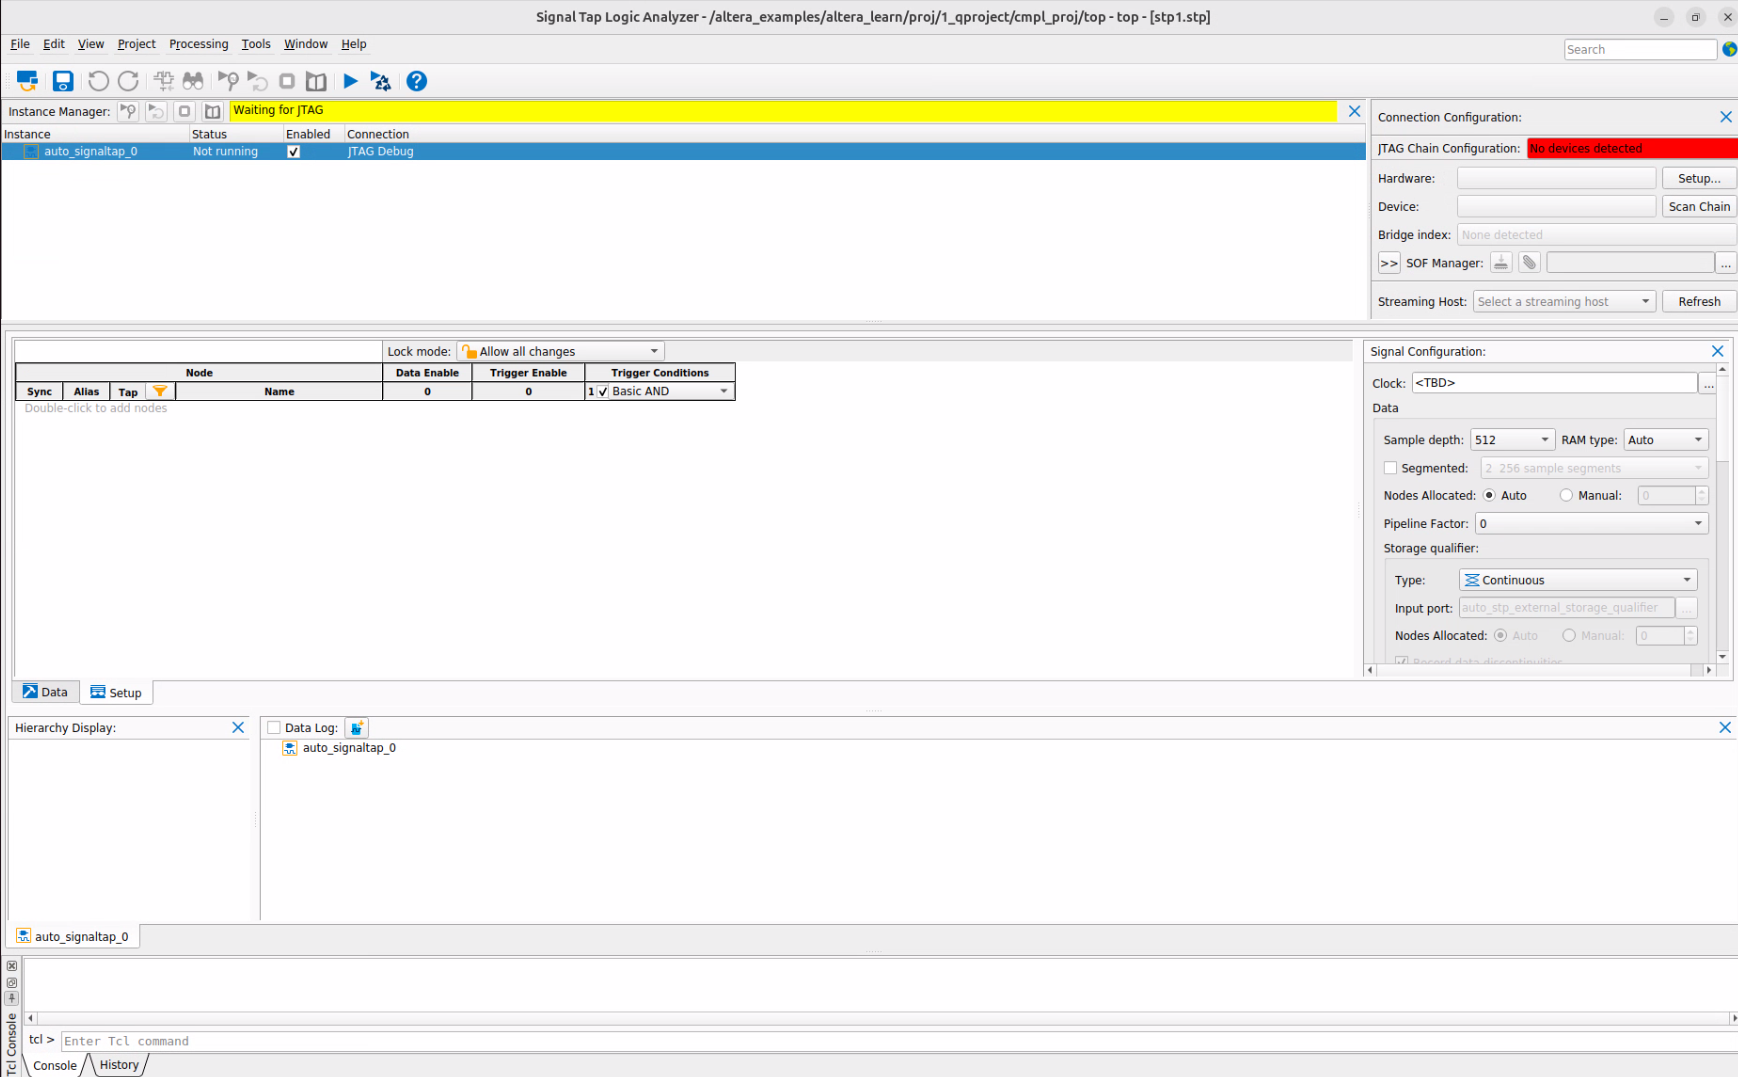Toggle the Data Log checkbox
1738x1077 pixels.
point(274,728)
